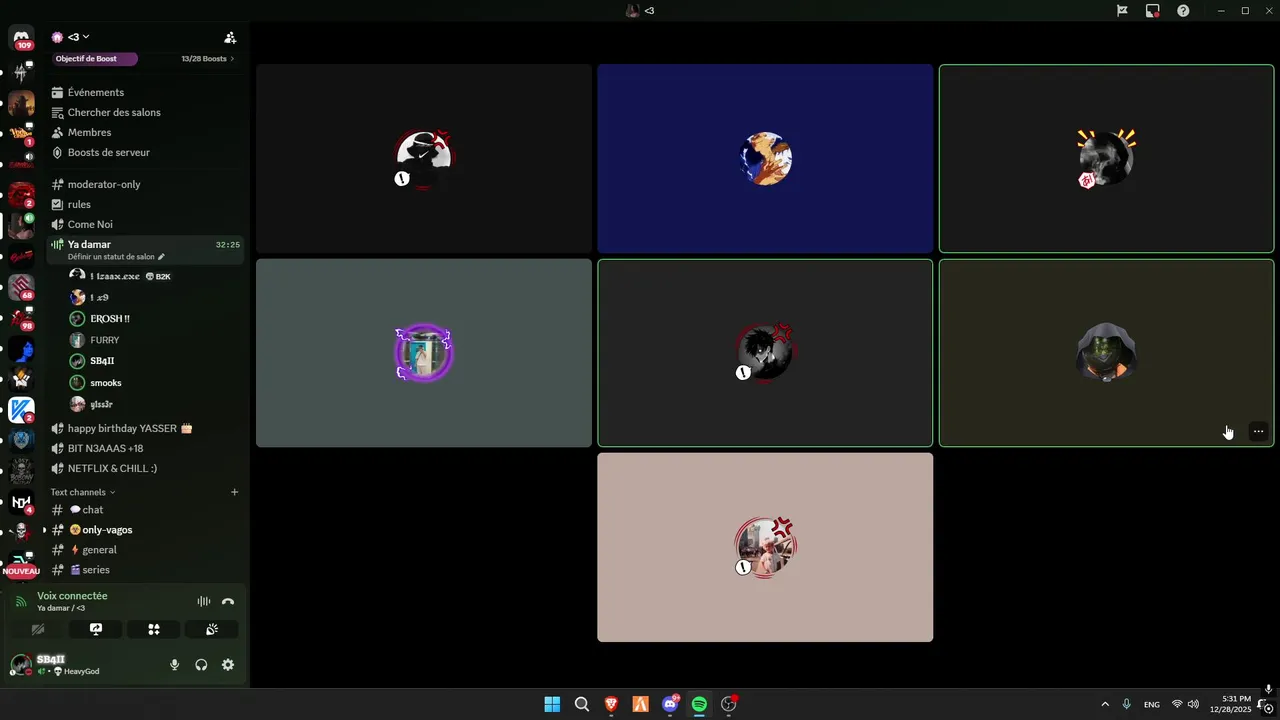Open Discord direct messages home icon
The height and width of the screenshot is (720, 1280).
(21, 38)
